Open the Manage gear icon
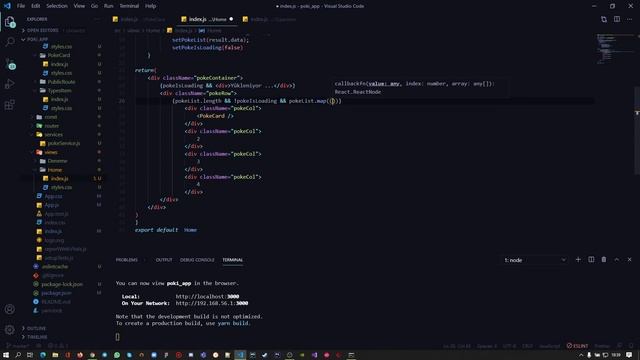Image resolution: width=640 pixels, height=360 pixels. pos(10,329)
